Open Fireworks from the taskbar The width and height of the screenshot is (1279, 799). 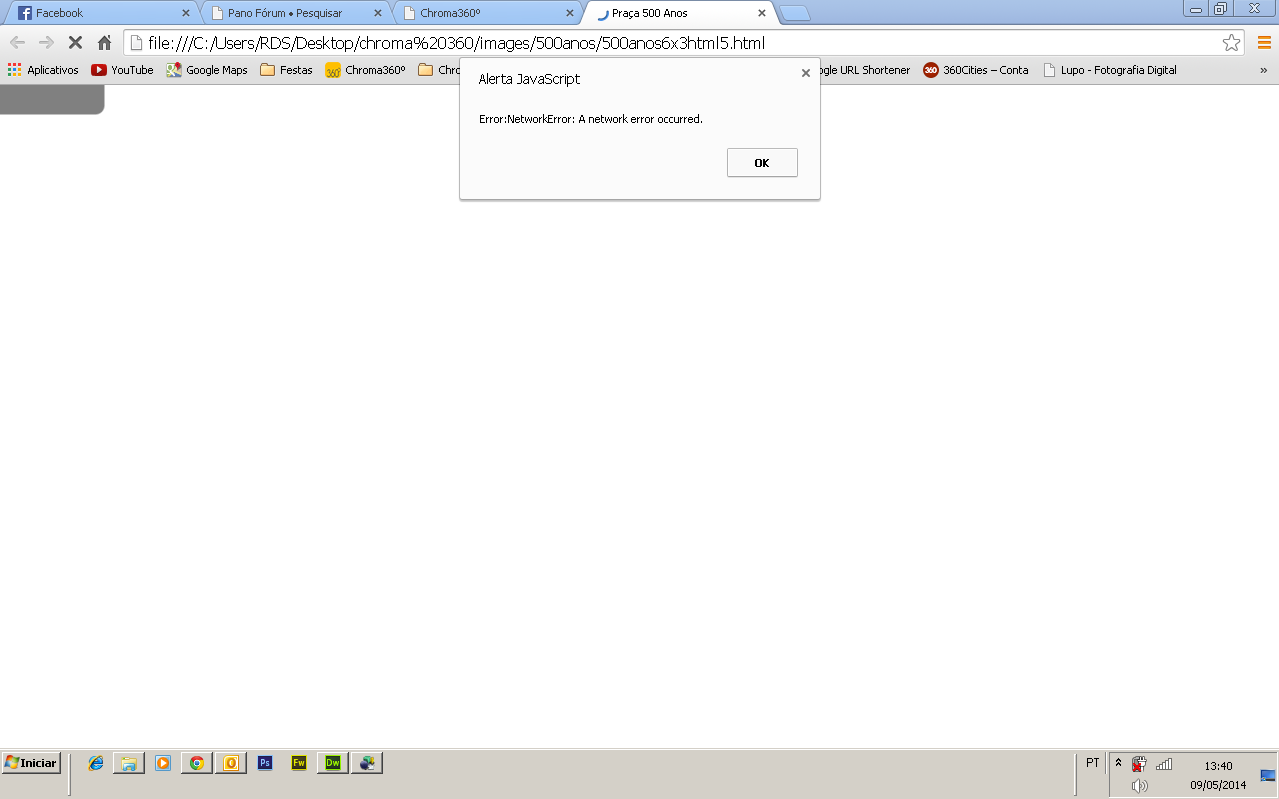tap(299, 763)
